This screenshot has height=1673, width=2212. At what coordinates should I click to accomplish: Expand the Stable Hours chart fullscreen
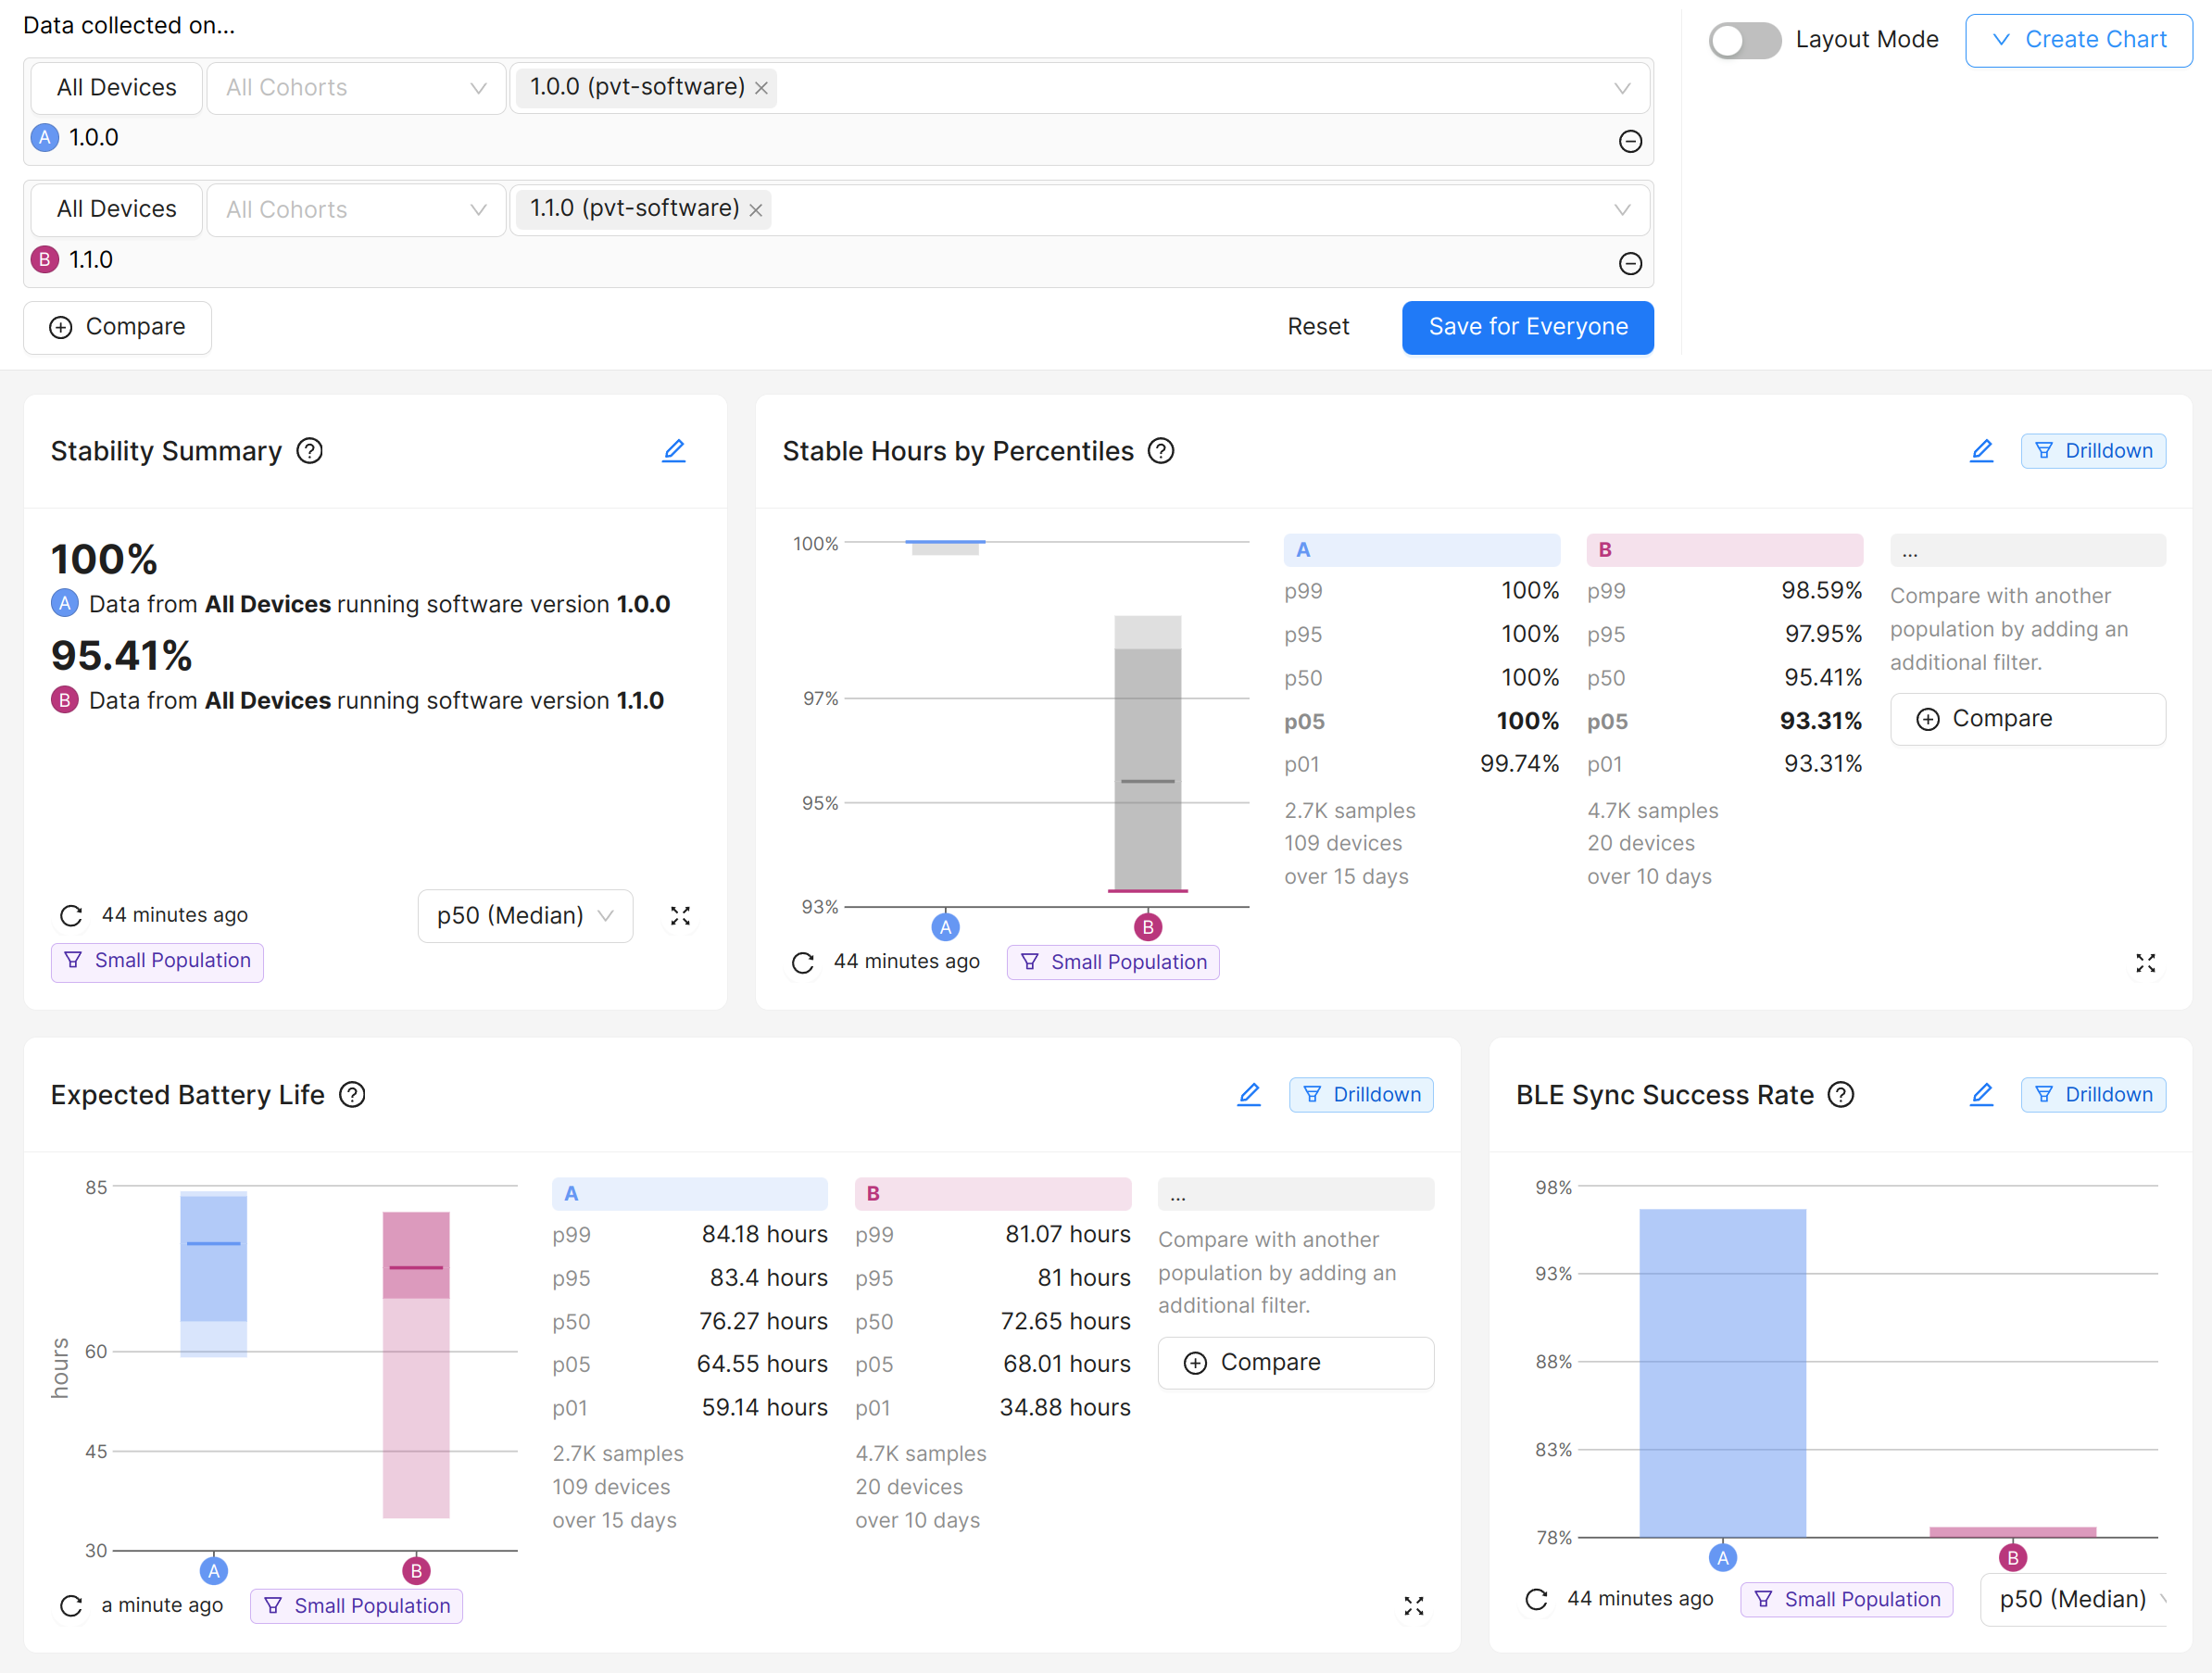tap(2145, 963)
